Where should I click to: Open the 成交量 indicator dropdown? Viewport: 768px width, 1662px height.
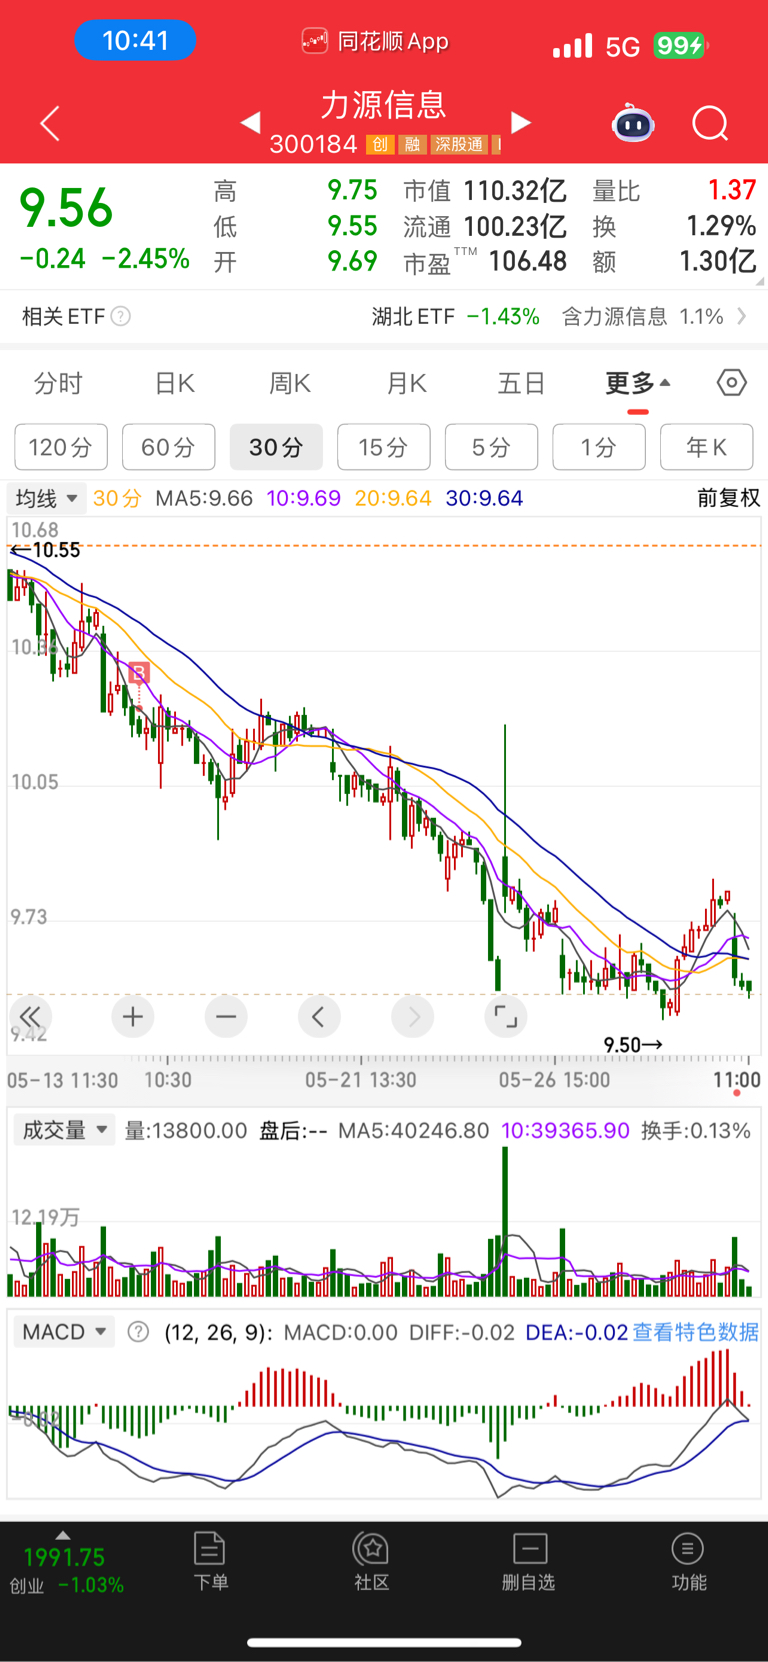point(64,1130)
